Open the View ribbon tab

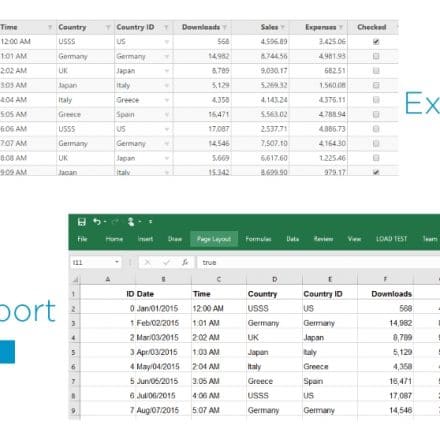click(354, 239)
